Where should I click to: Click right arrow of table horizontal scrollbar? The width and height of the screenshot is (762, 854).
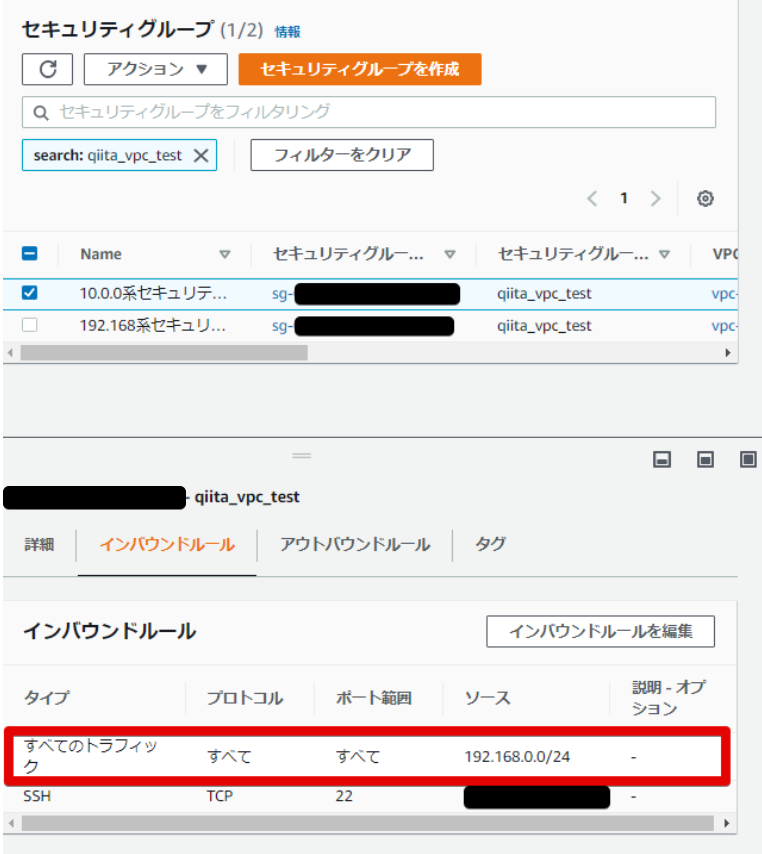728,353
